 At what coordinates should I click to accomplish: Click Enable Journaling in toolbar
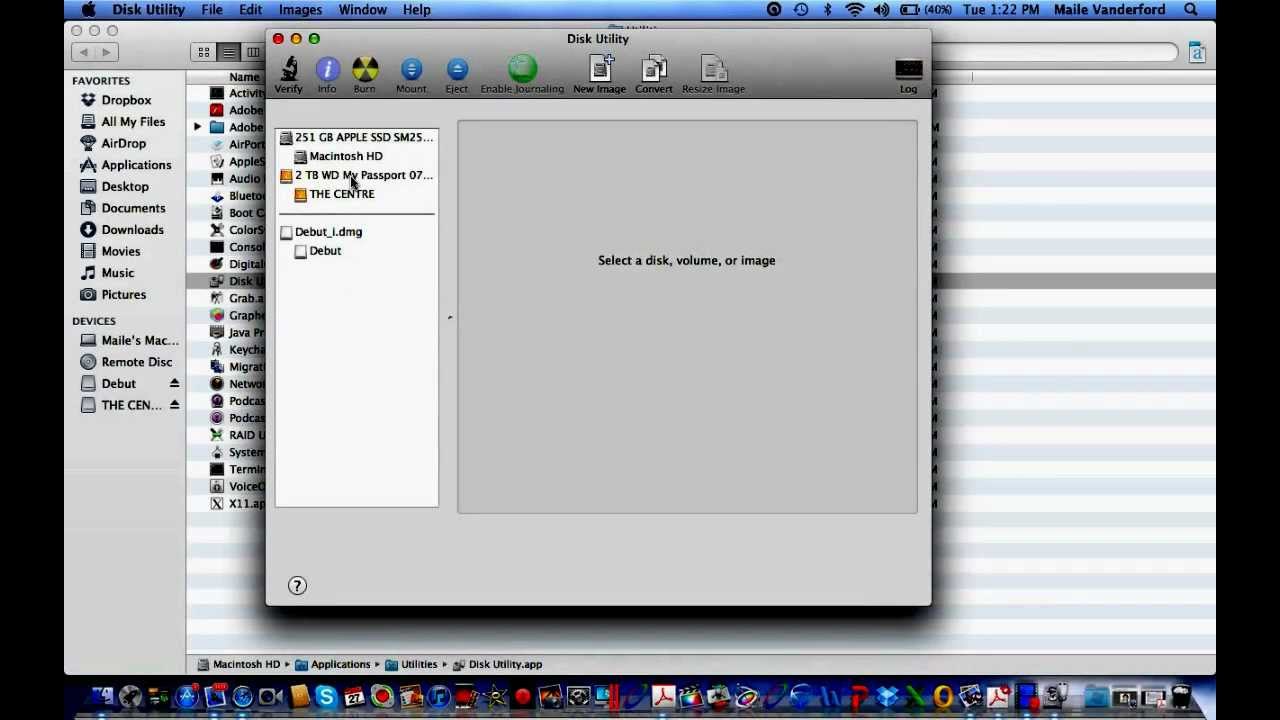(522, 75)
